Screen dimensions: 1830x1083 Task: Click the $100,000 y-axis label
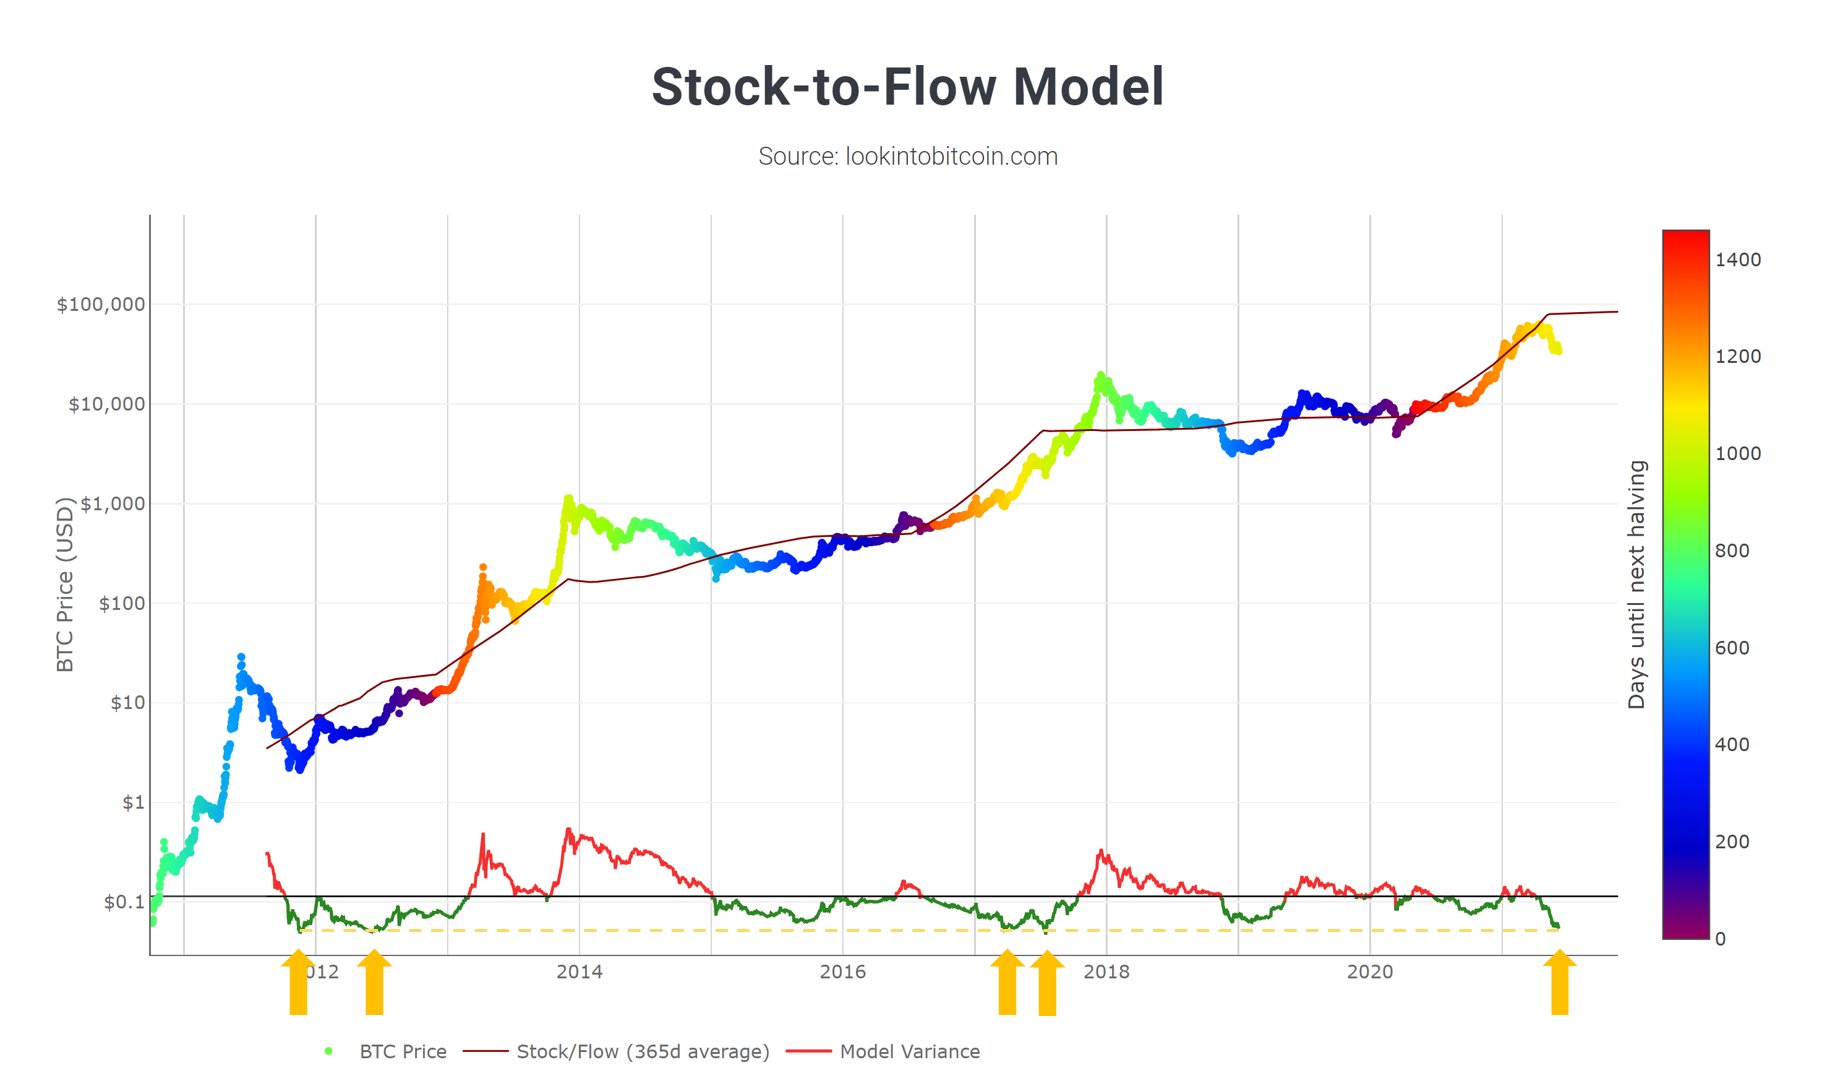click(100, 304)
